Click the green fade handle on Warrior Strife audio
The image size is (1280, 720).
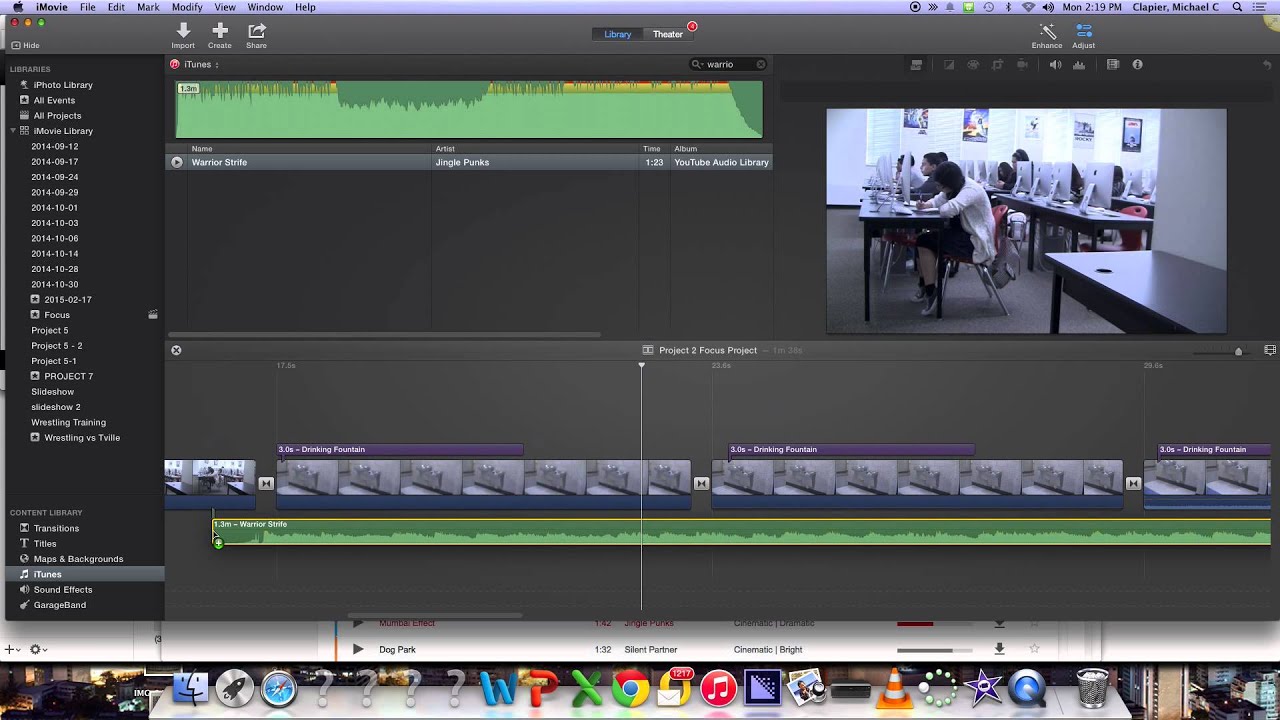point(218,542)
